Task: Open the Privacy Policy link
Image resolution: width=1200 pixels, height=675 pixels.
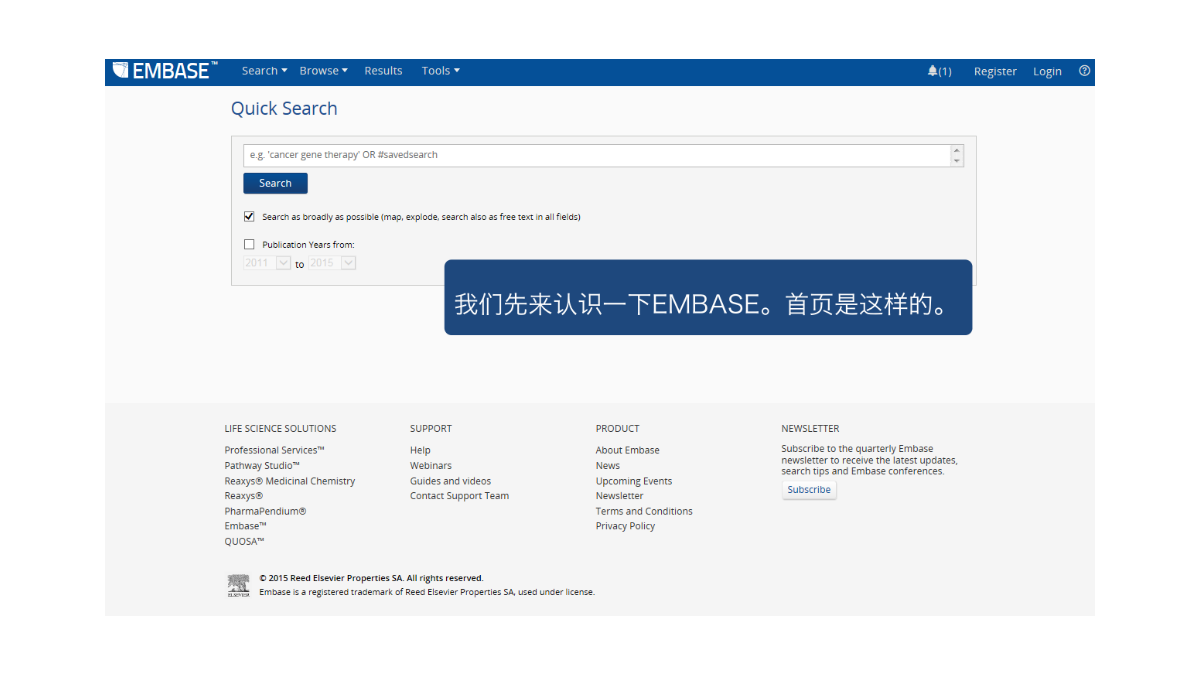Action: (x=625, y=526)
